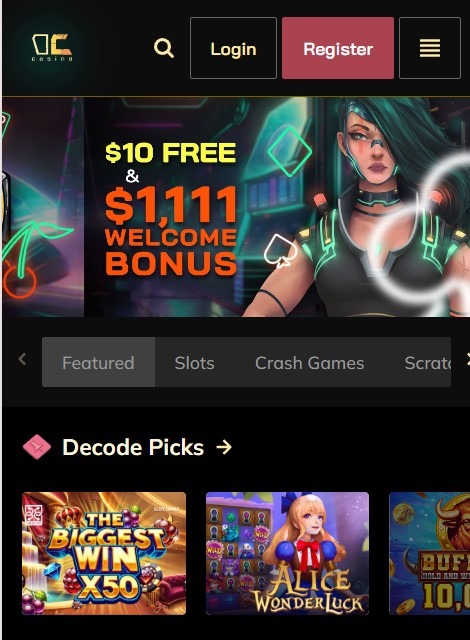Open the Decode Picks heading link

coord(133,447)
